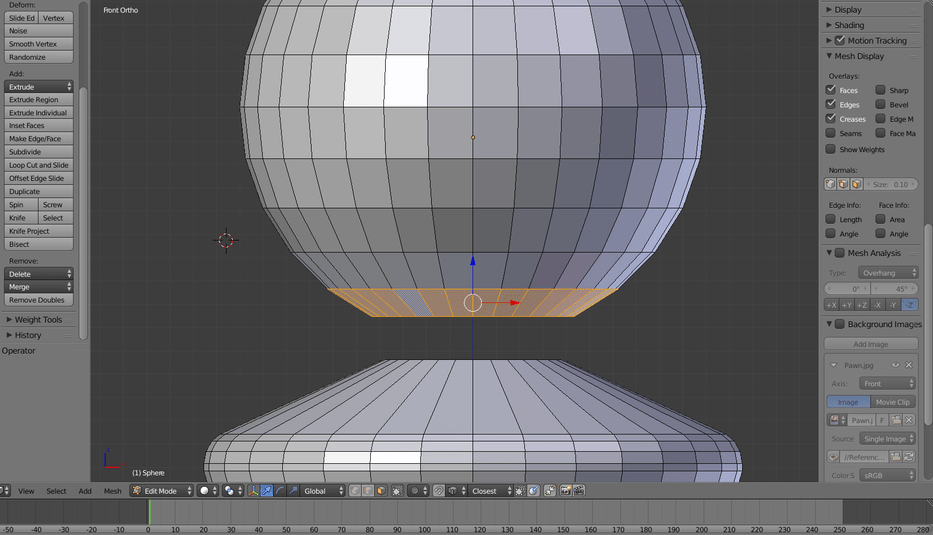
Task: Open the Mesh menu in header
Action: [x=113, y=491]
